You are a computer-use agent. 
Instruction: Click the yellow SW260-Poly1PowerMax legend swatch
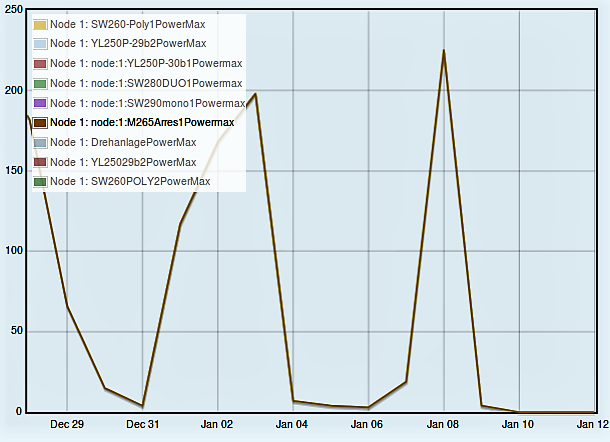tap(40, 24)
